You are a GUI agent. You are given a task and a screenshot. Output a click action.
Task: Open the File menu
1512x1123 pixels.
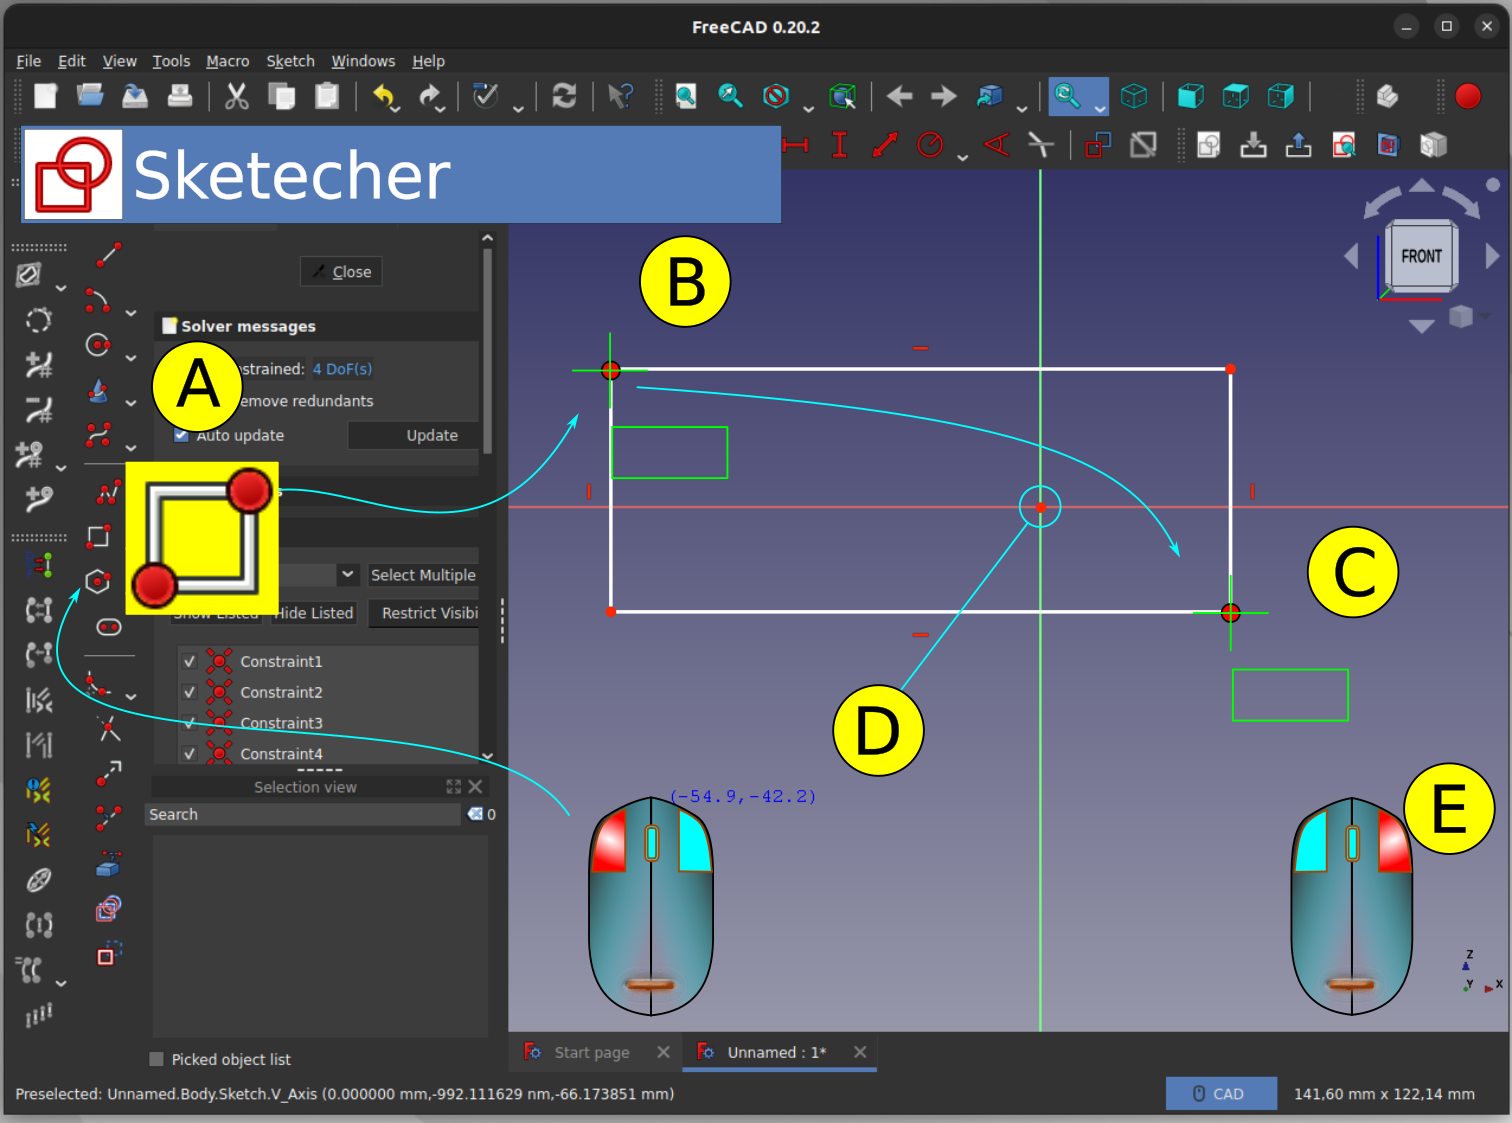[29, 61]
